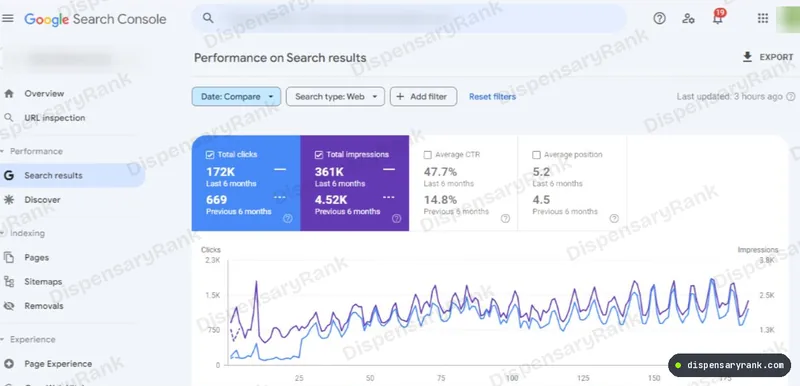Image resolution: width=800 pixels, height=386 pixels.
Task: Click the 14.8% previous CTR value
Action: (x=440, y=200)
